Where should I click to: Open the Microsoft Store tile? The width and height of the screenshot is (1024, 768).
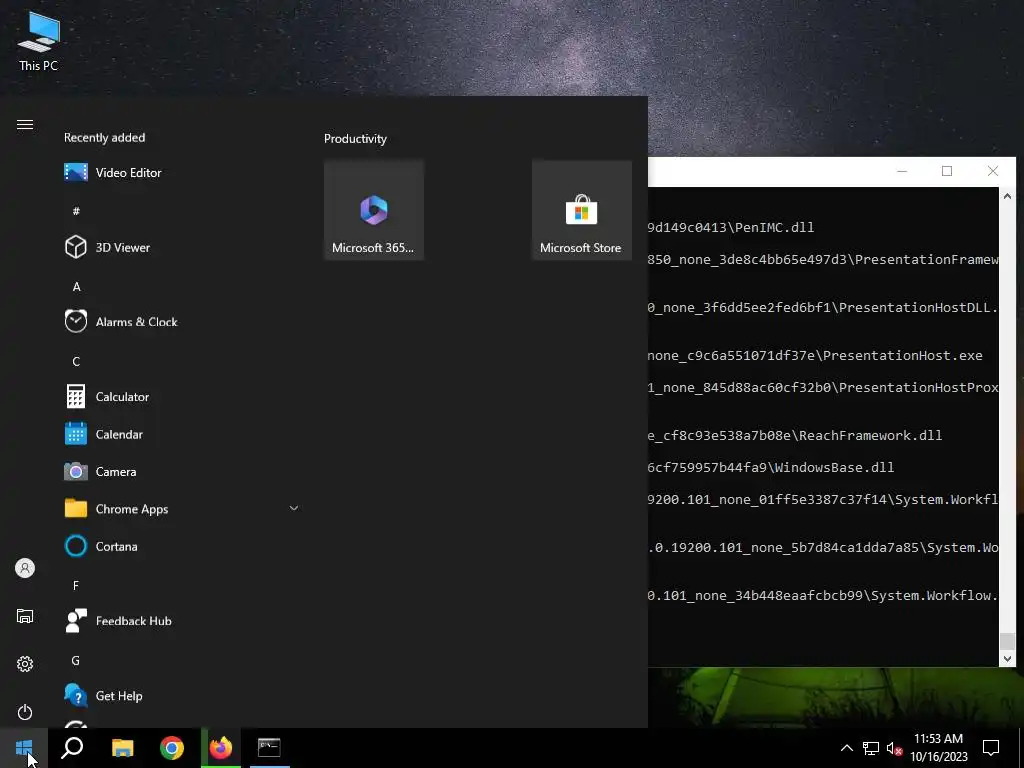[x=581, y=210]
